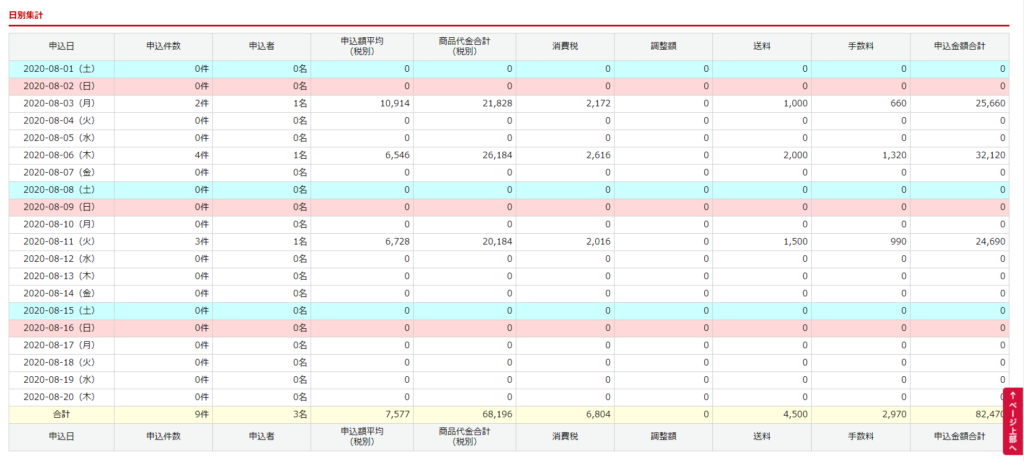This screenshot has width=1024, height=461.
Task: Click the 21,828 product total cell
Action: [x=464, y=104]
